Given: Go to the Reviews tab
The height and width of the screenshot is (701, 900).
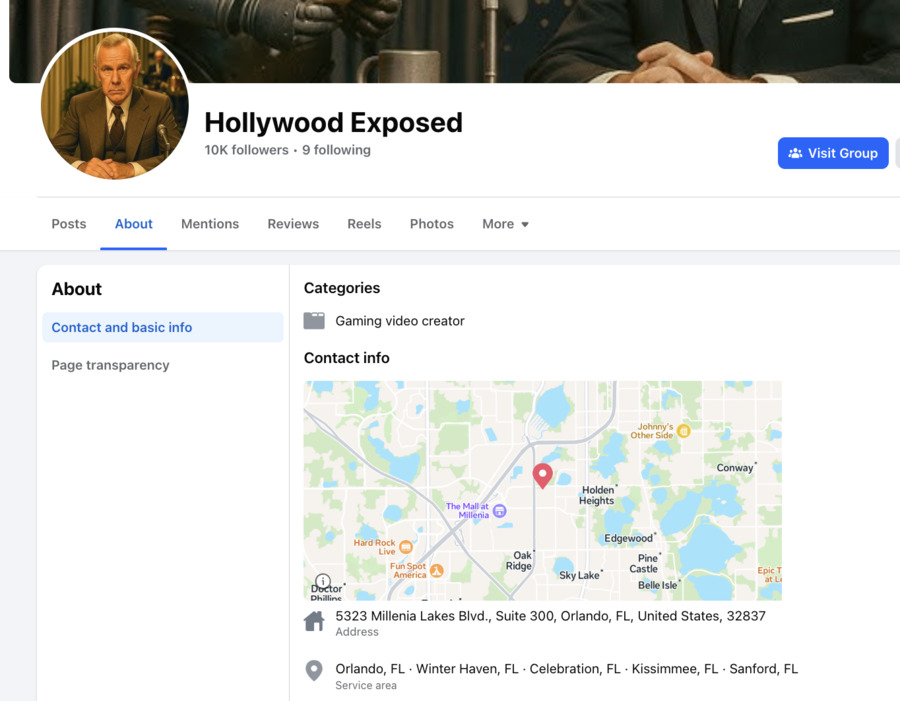Looking at the screenshot, I should (293, 224).
